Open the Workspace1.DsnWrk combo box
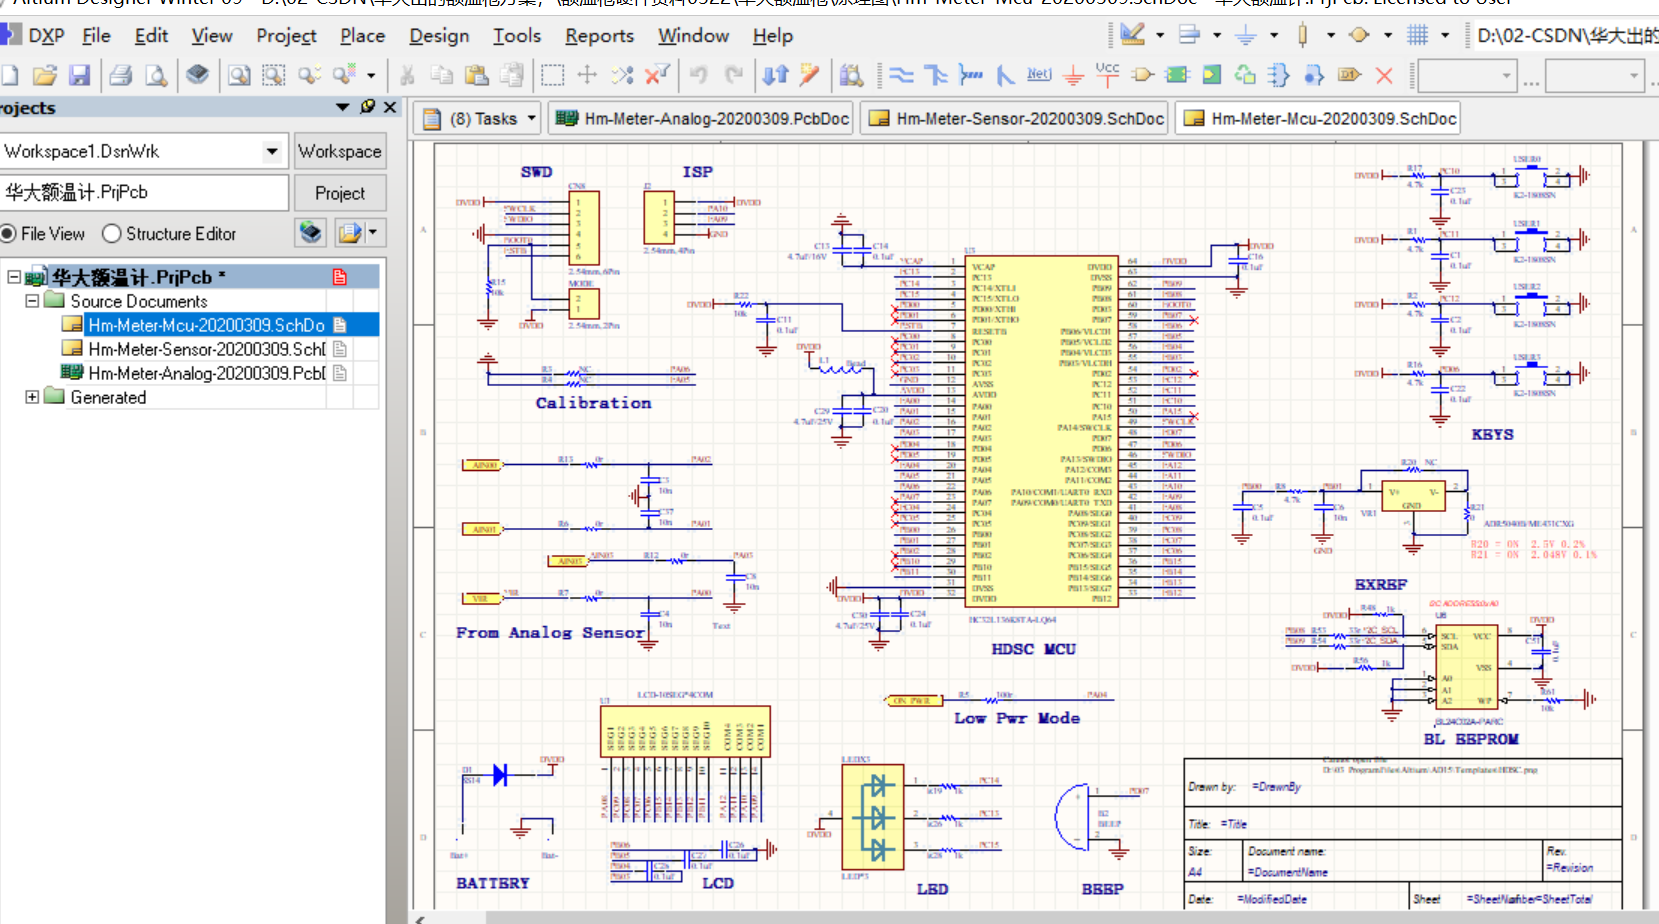Viewport: 1659px width, 924px height. pyautogui.click(x=143, y=151)
